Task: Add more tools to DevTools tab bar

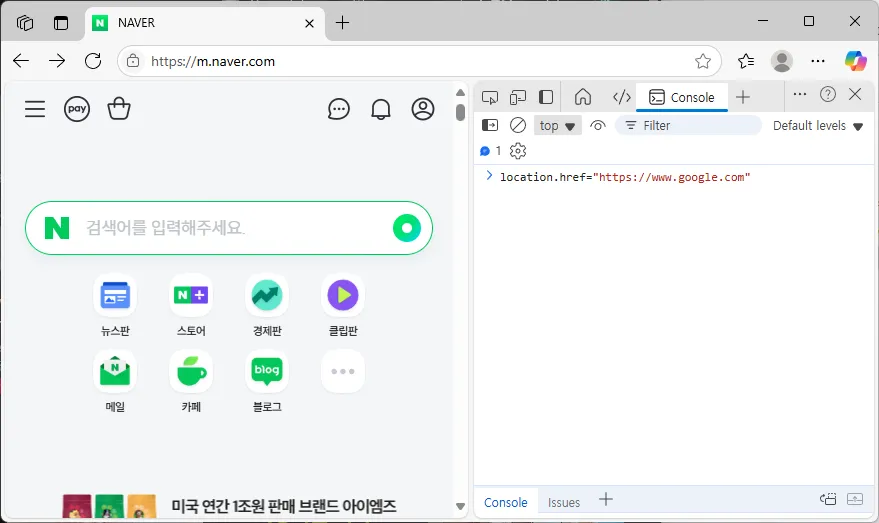Action: [743, 97]
